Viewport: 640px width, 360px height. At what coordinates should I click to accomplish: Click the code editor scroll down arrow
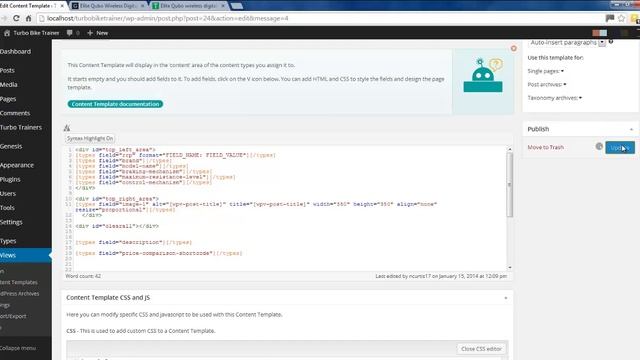pos(510,267)
